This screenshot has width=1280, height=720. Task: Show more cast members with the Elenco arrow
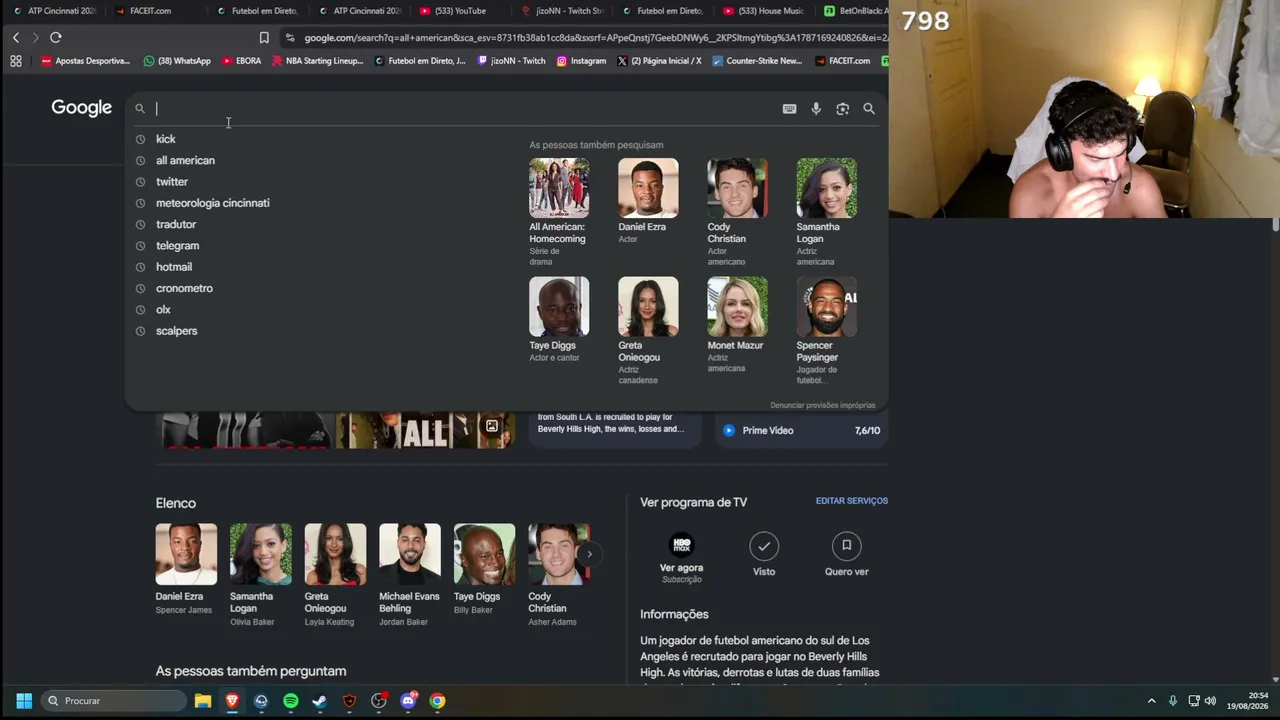coord(589,554)
